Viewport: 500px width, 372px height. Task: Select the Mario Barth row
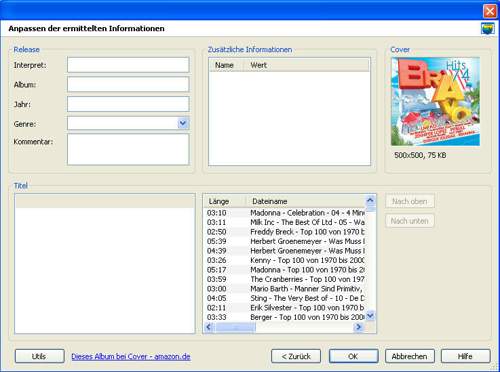coord(284,289)
